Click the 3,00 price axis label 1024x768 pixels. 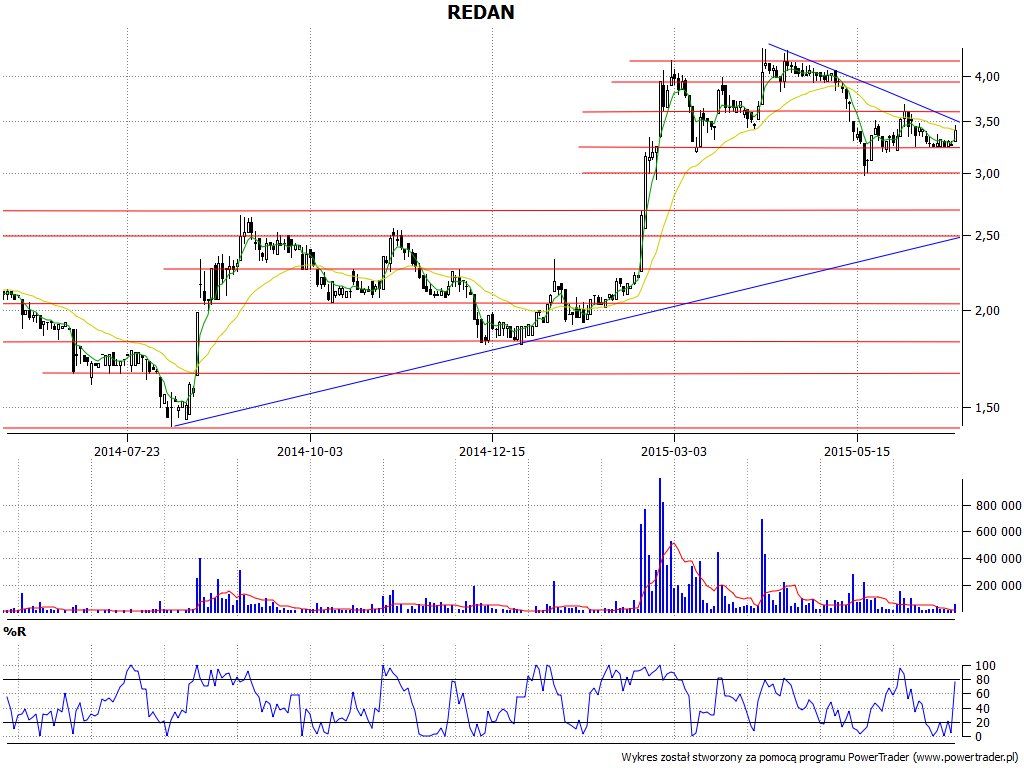click(x=987, y=173)
